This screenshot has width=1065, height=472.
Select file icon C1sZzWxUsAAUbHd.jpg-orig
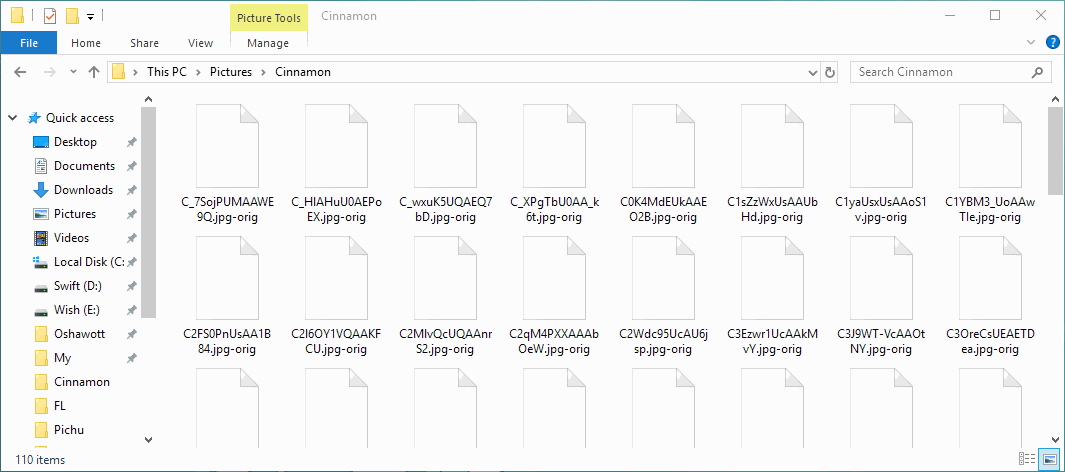(x=772, y=146)
